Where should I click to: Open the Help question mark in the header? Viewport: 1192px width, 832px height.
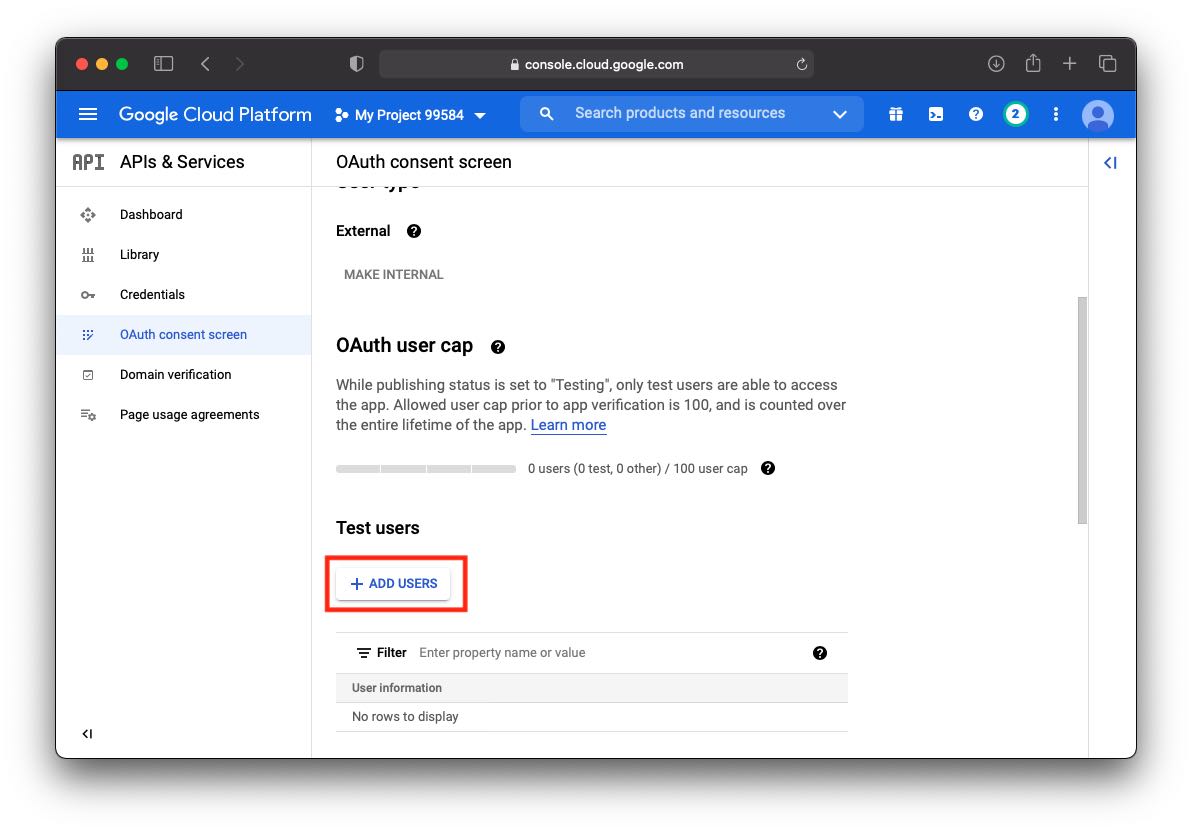975,114
